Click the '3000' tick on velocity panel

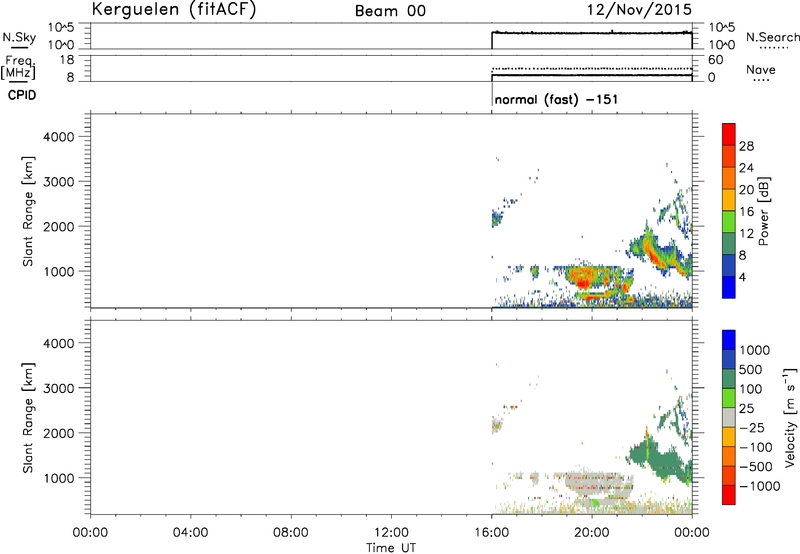coord(59,388)
